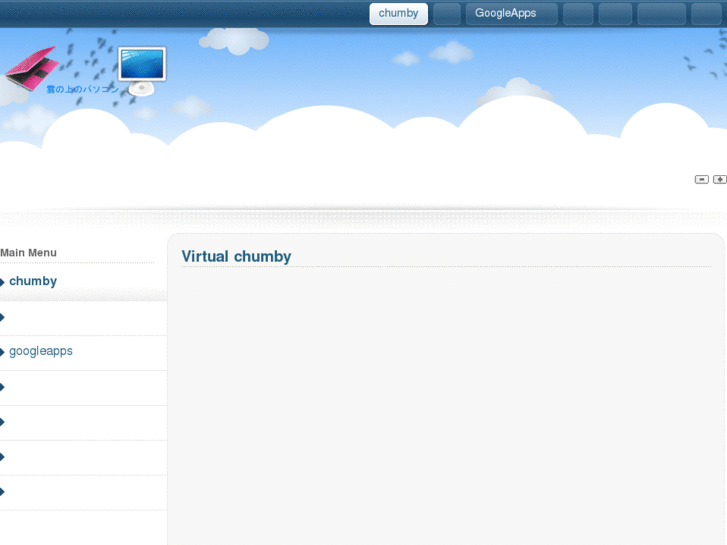Screen dimensions: 727x545
Task: Click the Virtual chumby heading
Action: pyautogui.click(x=236, y=256)
